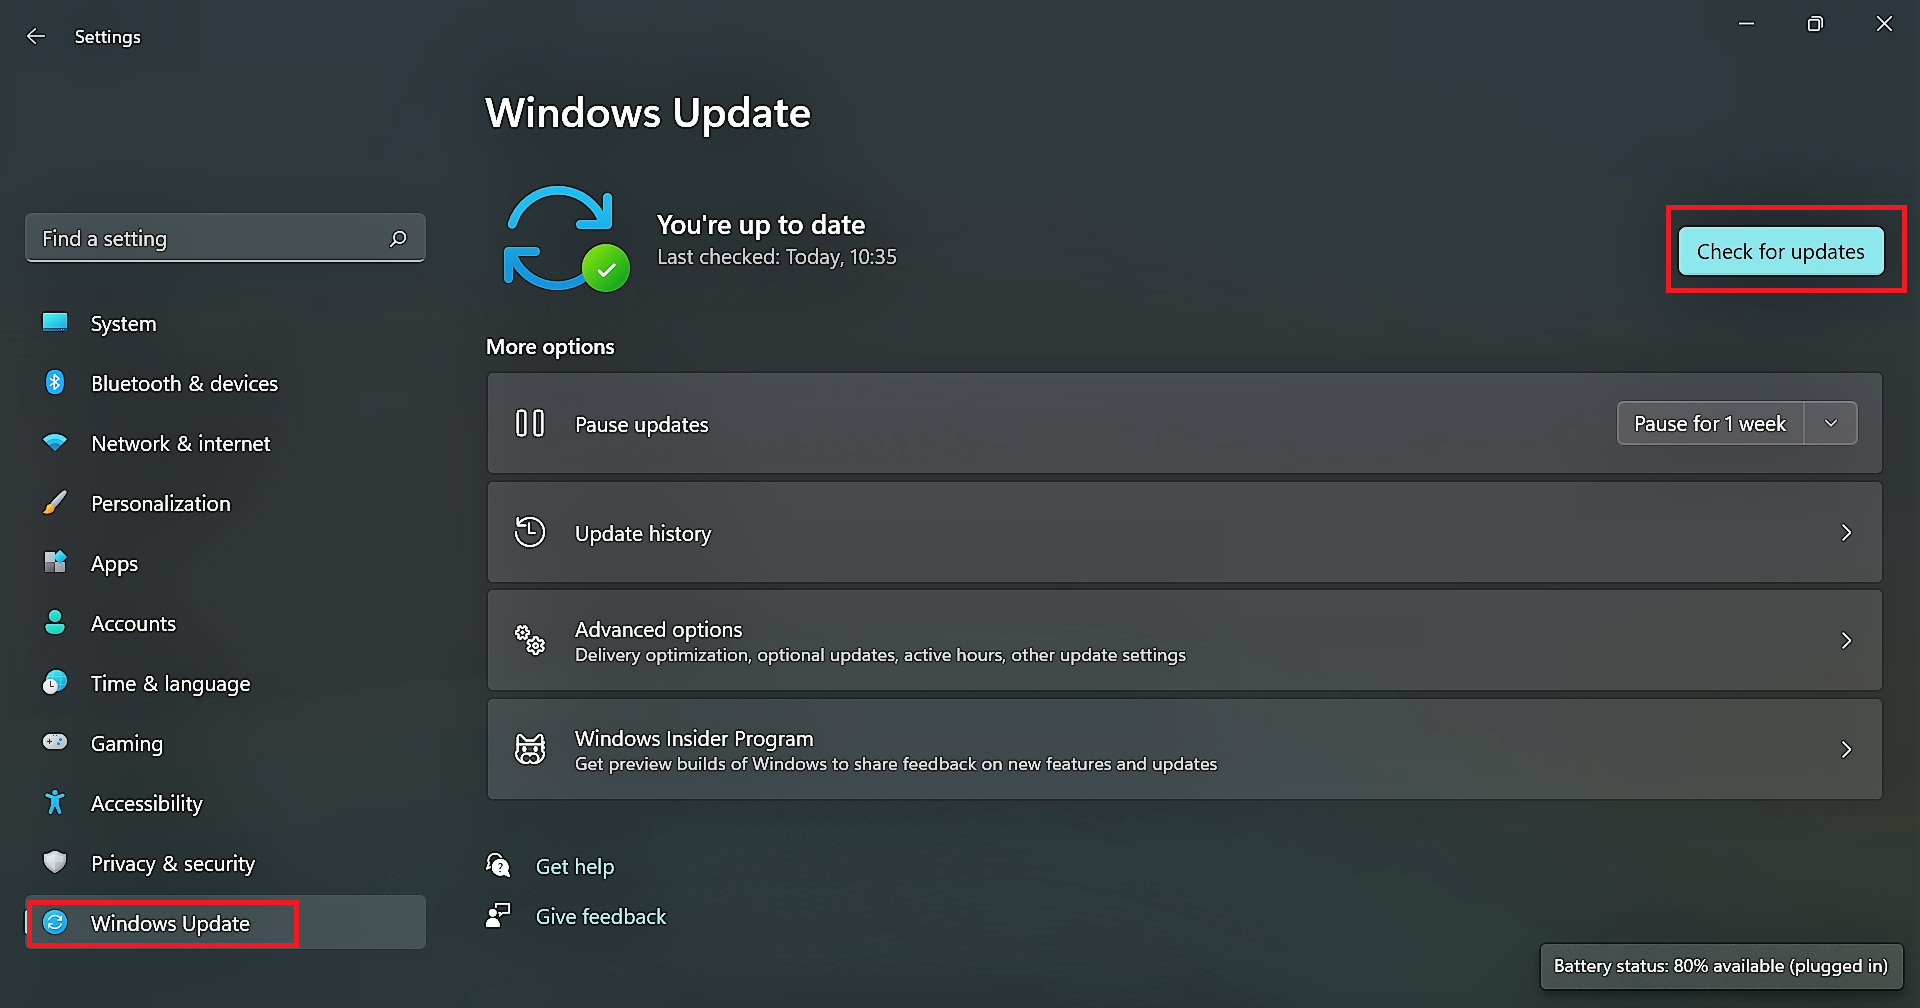Click the Check for updates button
The image size is (1920, 1008).
[x=1781, y=251]
